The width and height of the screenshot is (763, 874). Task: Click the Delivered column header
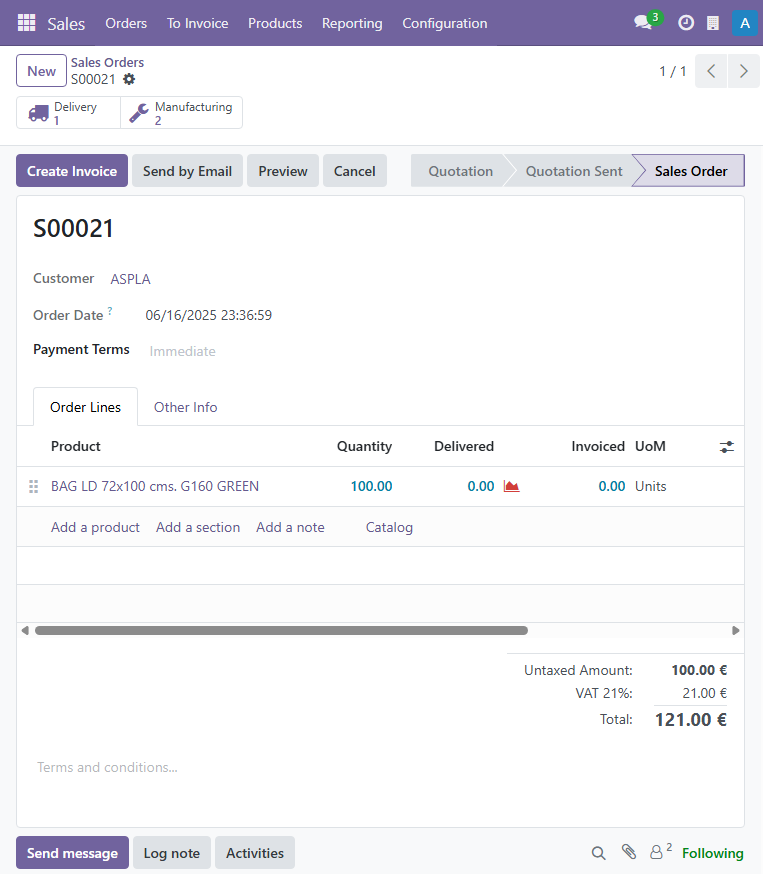(464, 446)
